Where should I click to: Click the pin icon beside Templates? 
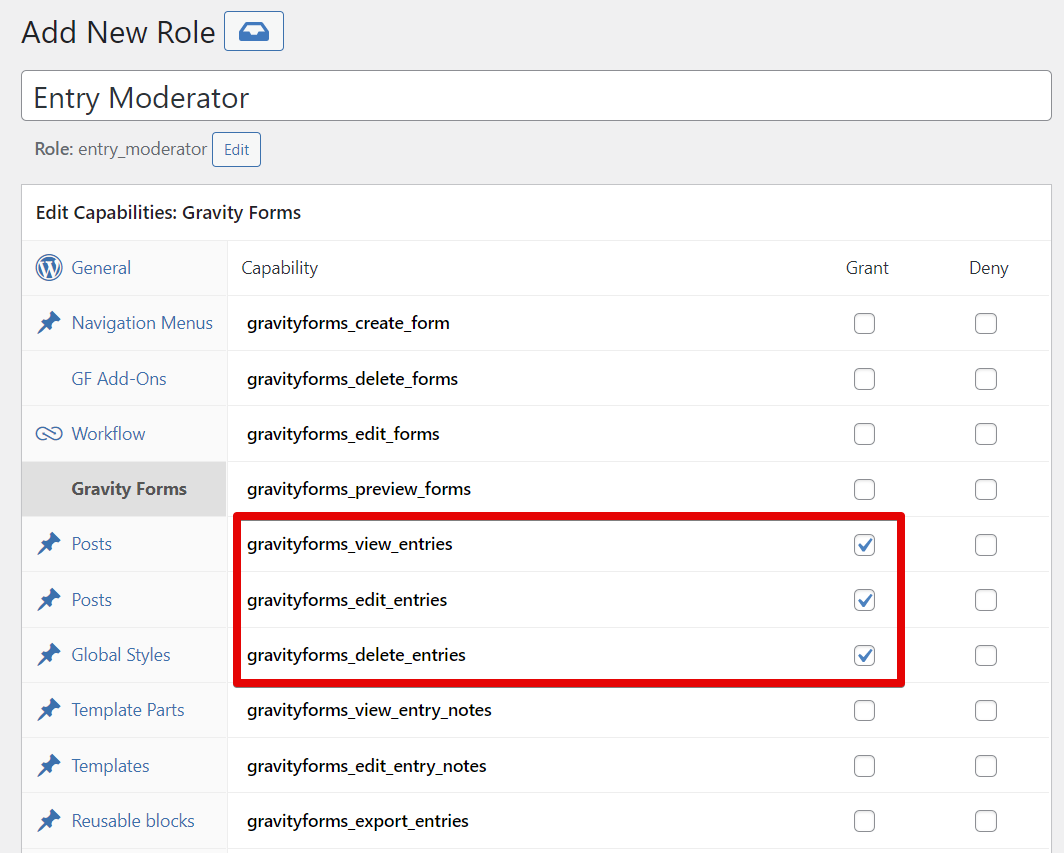[x=49, y=765]
